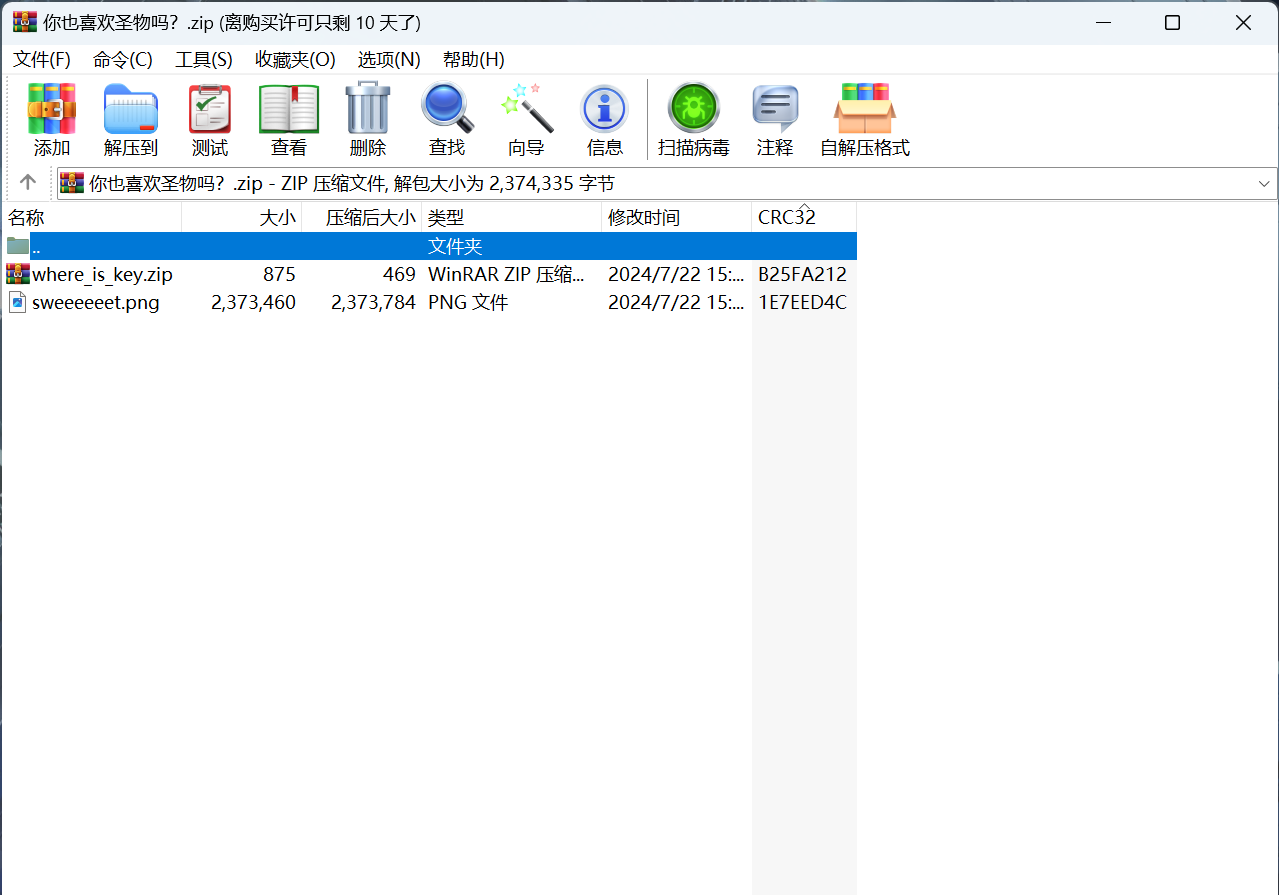The height and width of the screenshot is (895, 1279).
Task: Sort by the 修改时间 column header
Action: pyautogui.click(x=677, y=217)
